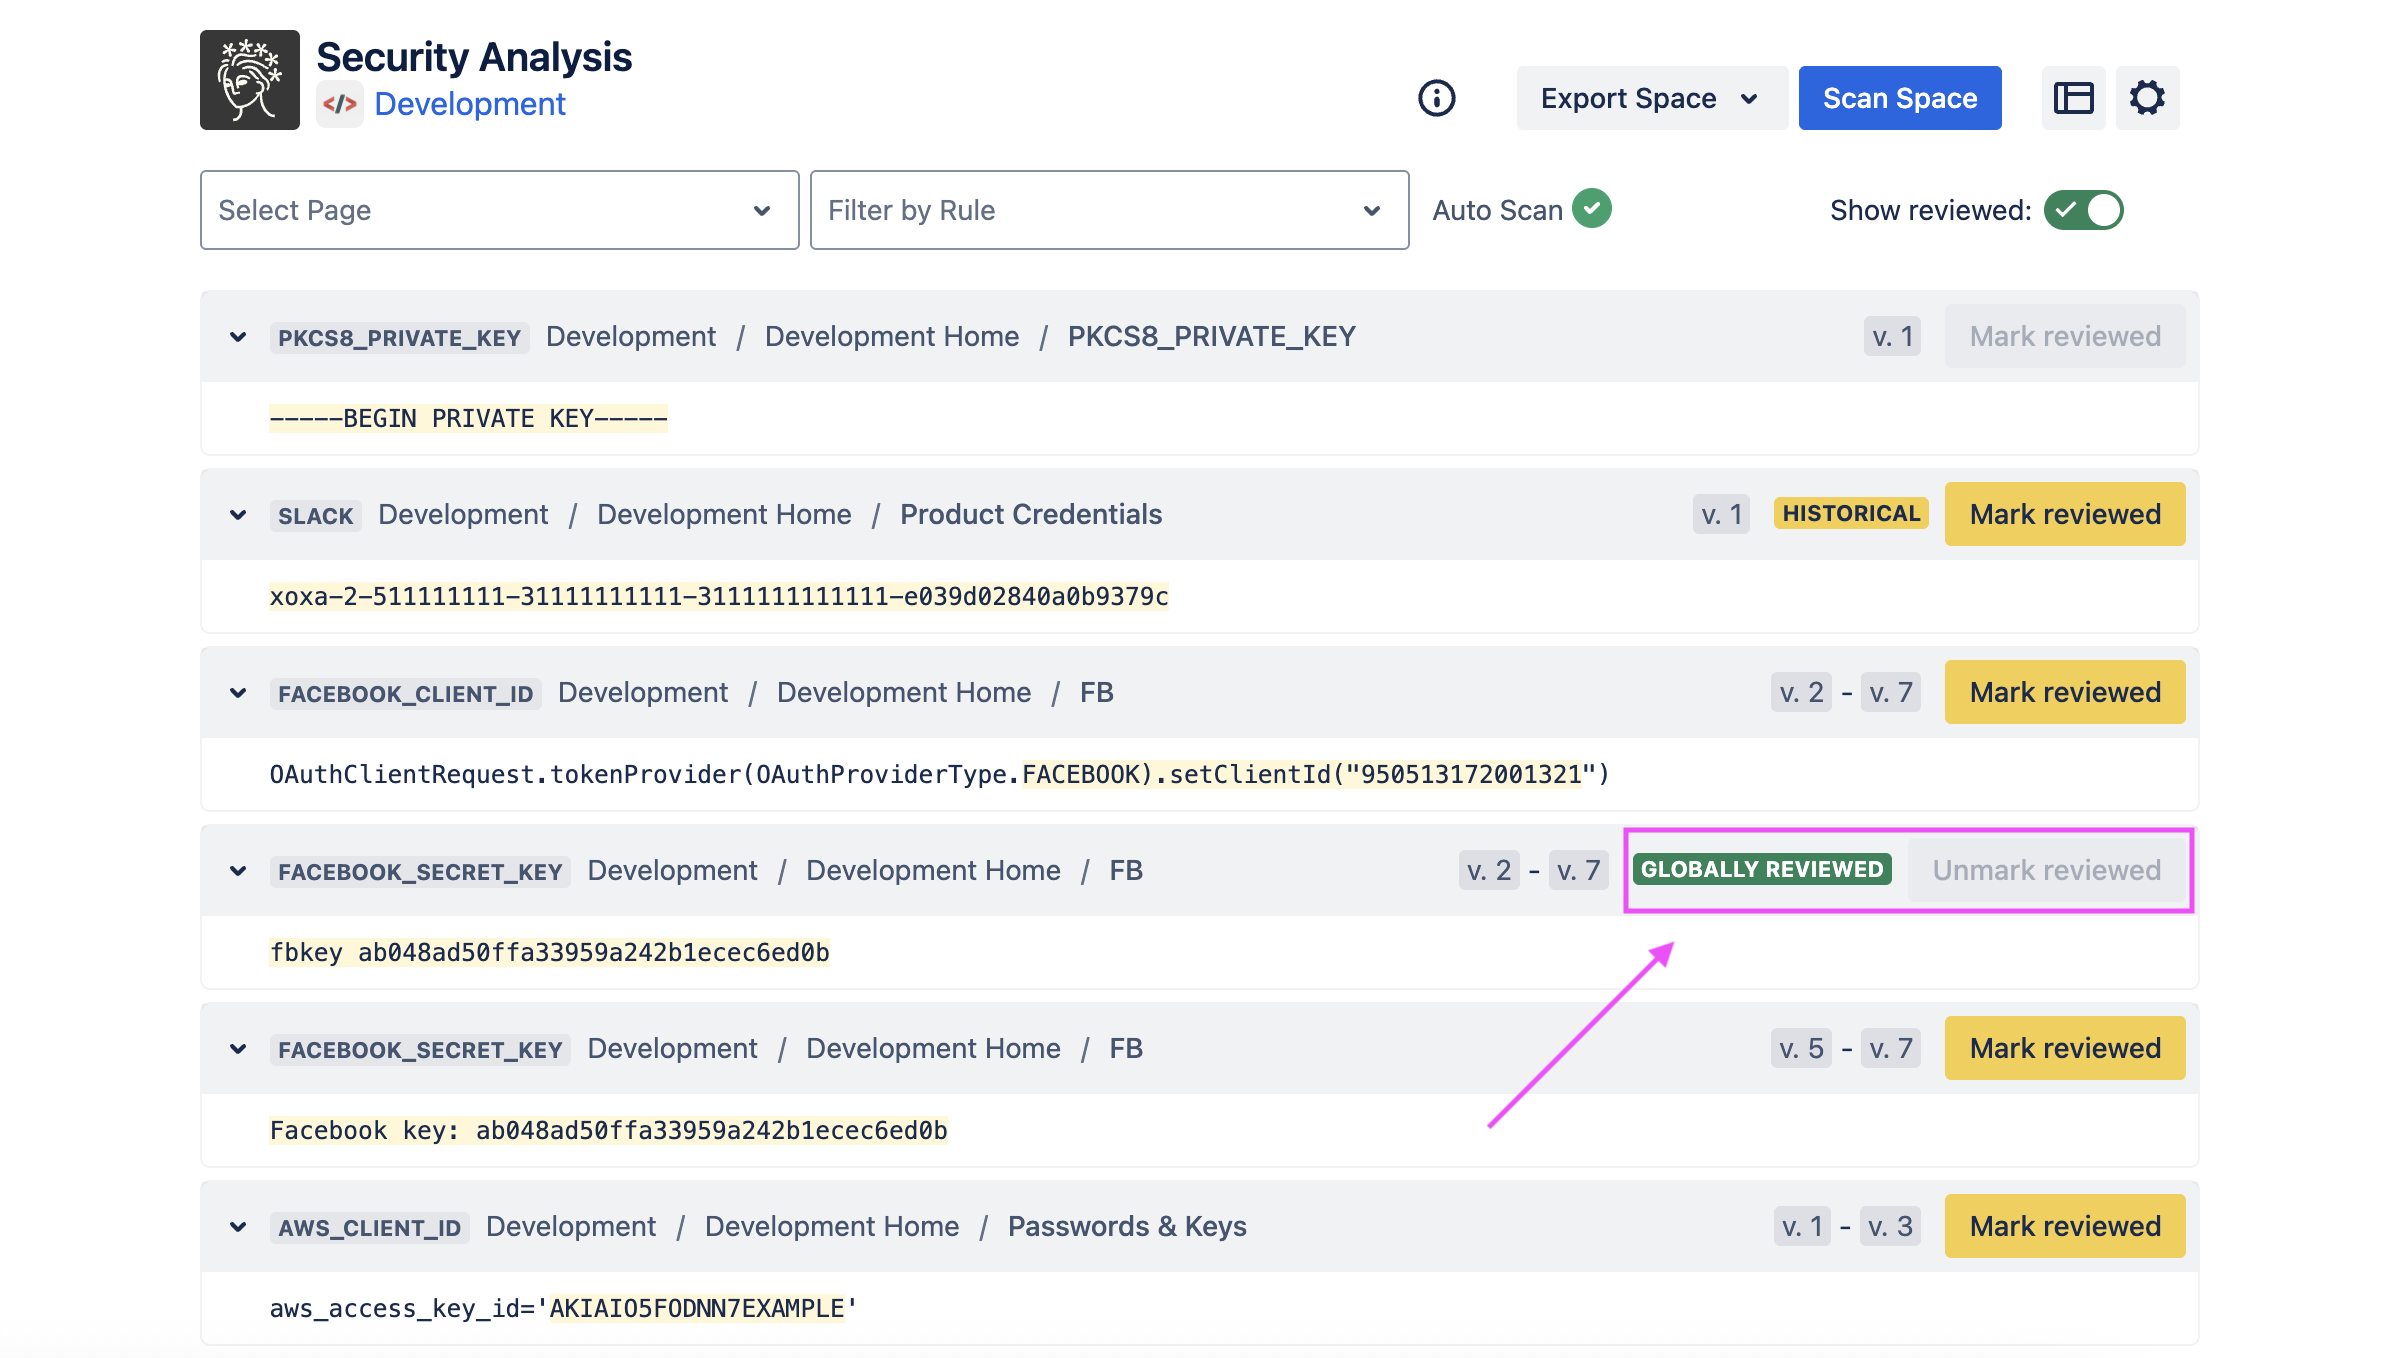Click the table layout view icon
The height and width of the screenshot is (1358, 2400).
coord(2073,98)
